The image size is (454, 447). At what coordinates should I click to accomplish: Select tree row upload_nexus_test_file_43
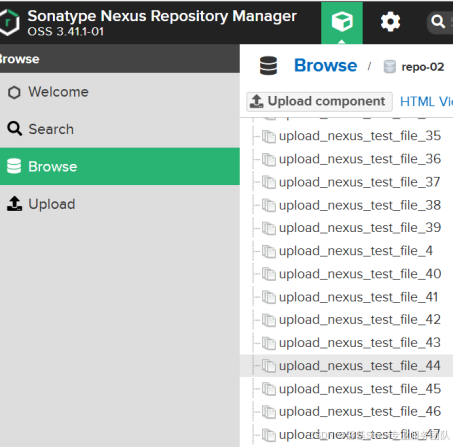pos(347,343)
